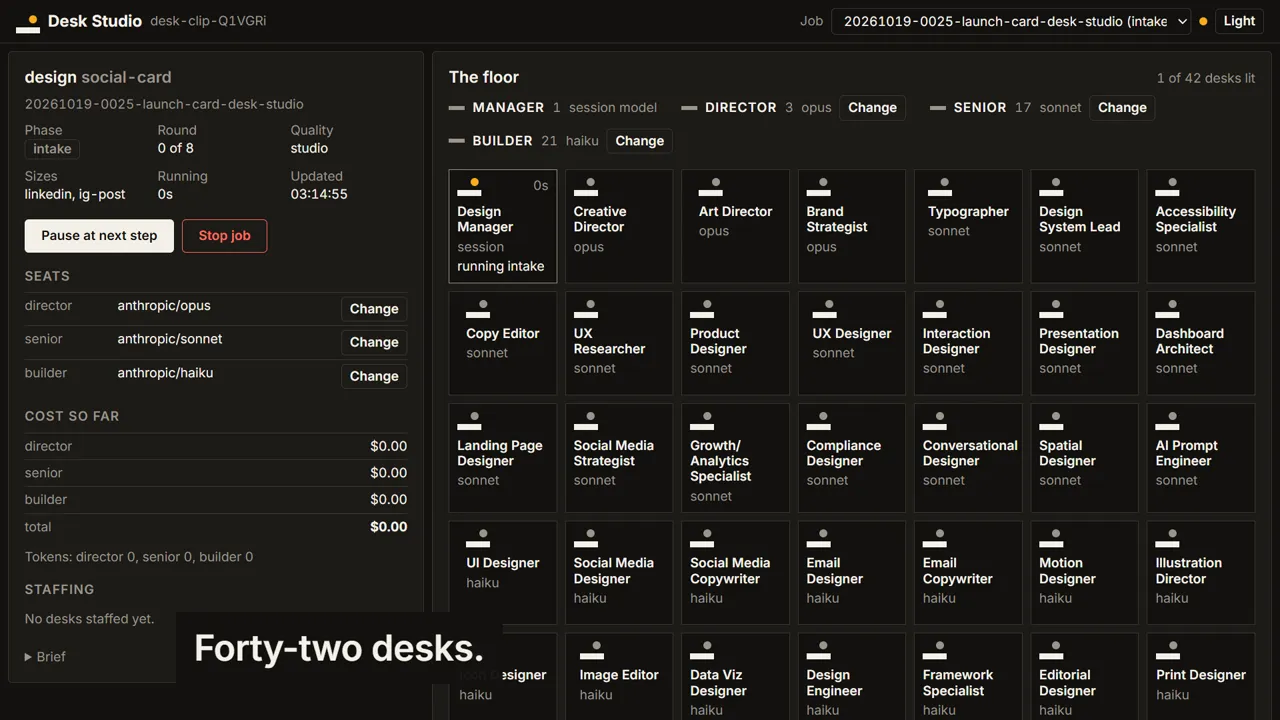The height and width of the screenshot is (720, 1280).
Task: Select the Typographer desk icon
Action: [x=940, y=187]
